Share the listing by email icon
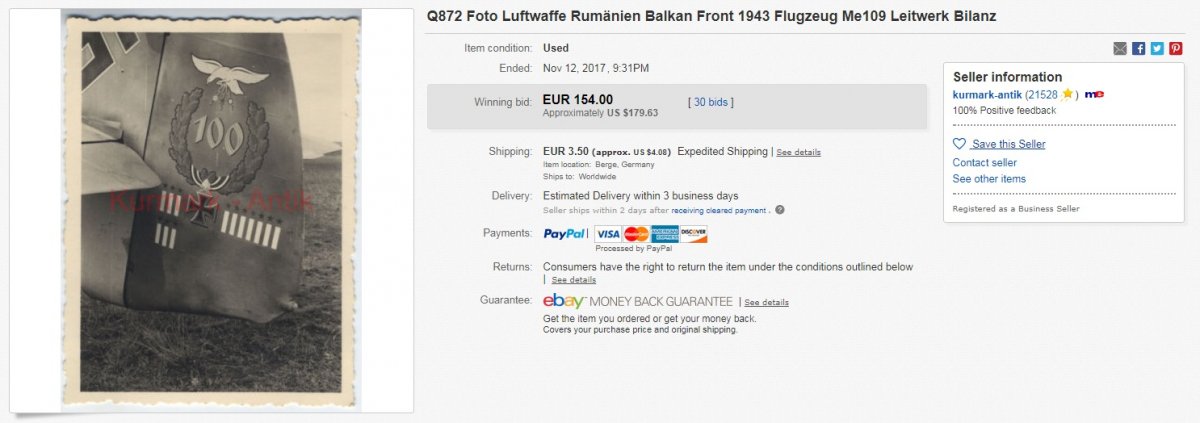This screenshot has width=1200, height=423. click(1120, 48)
